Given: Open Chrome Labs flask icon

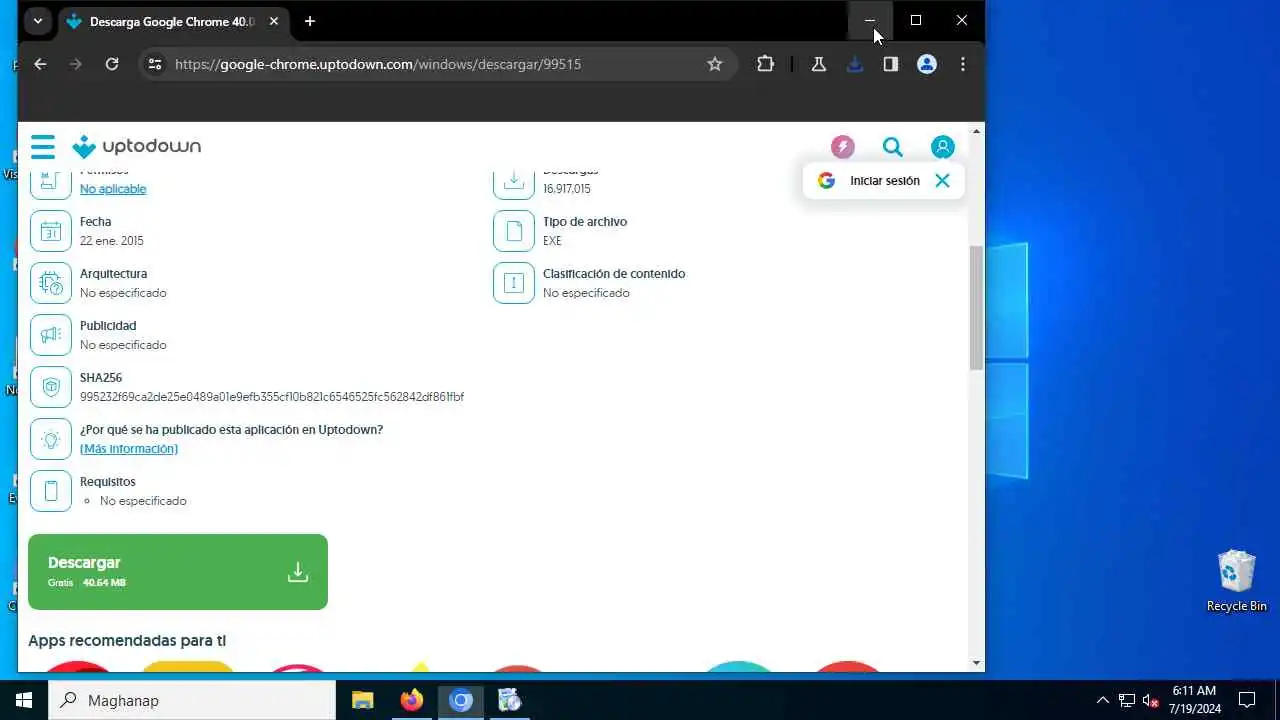Looking at the screenshot, I should pos(819,64).
